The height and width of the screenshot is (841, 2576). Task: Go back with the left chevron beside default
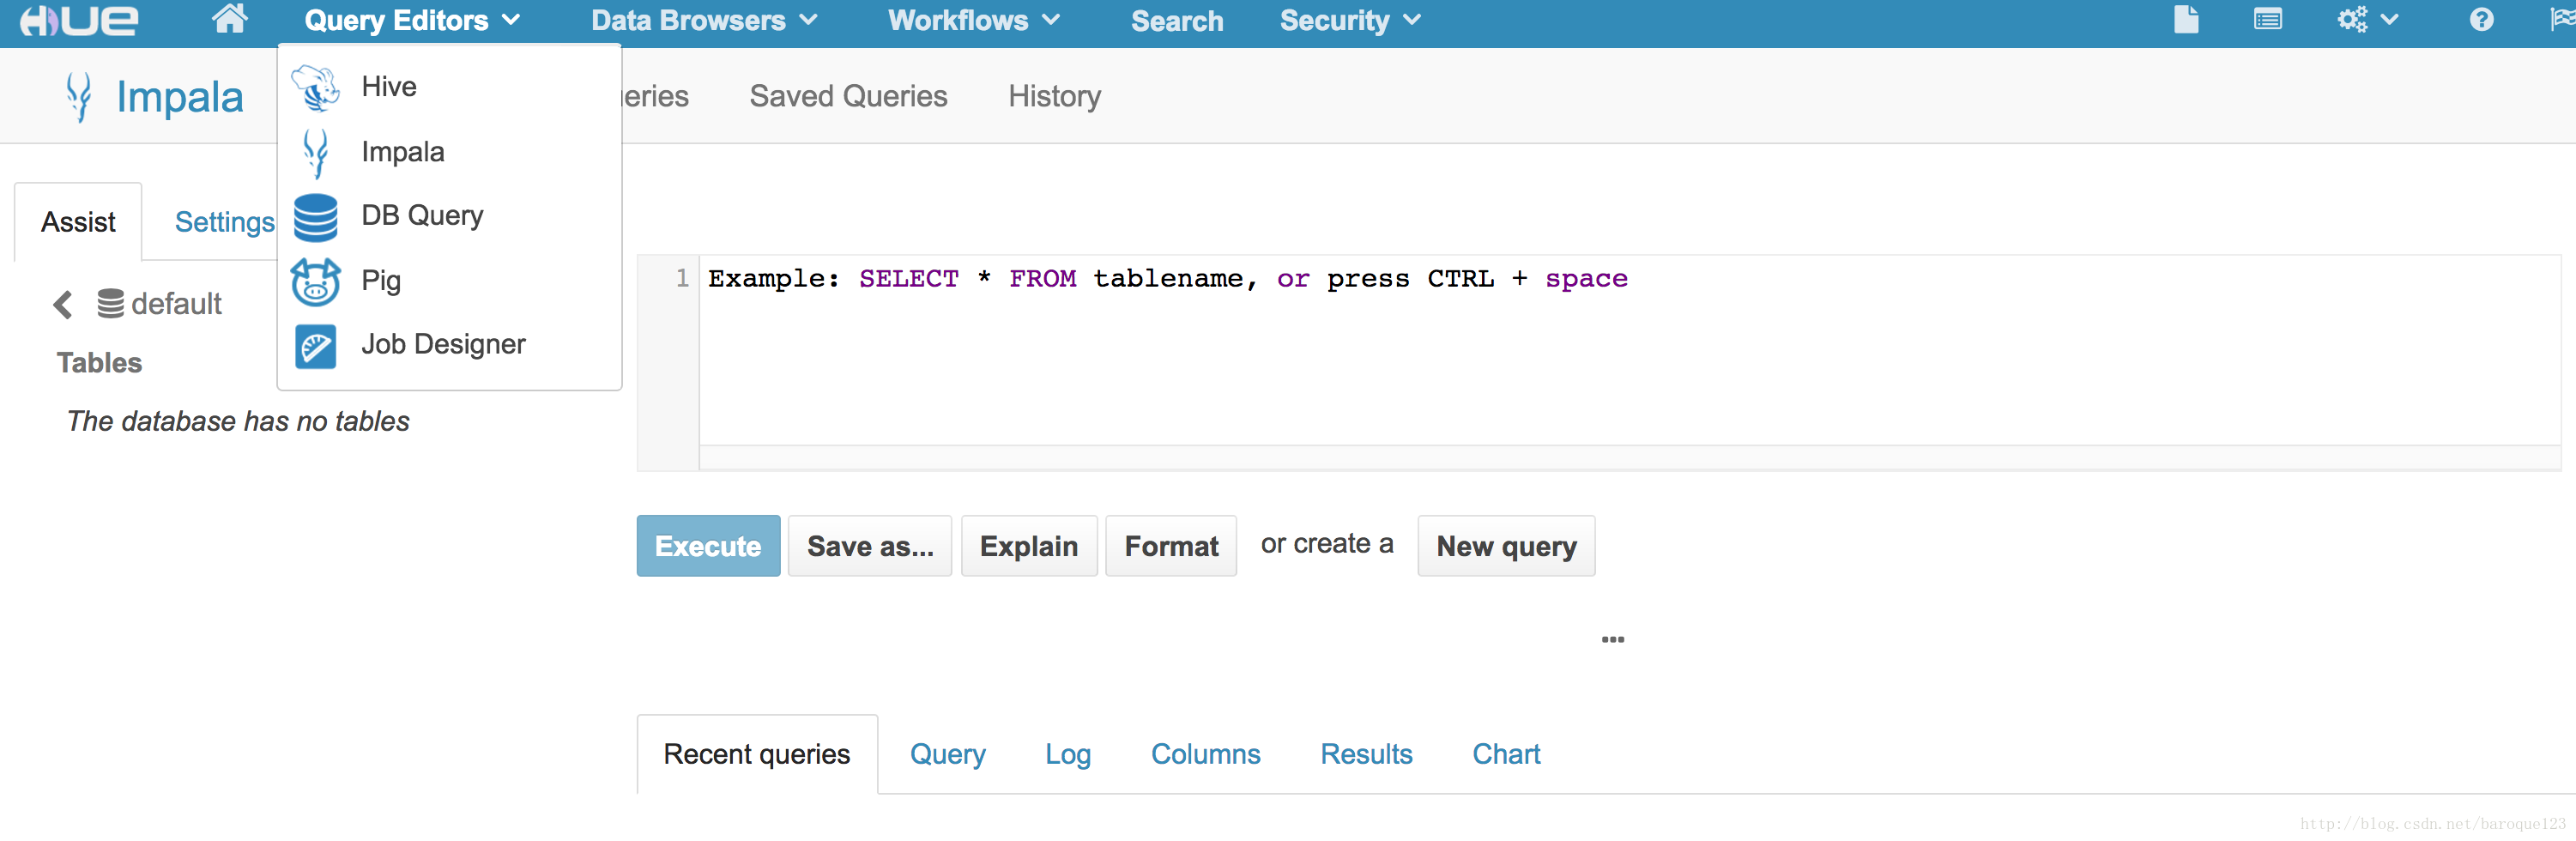point(63,304)
